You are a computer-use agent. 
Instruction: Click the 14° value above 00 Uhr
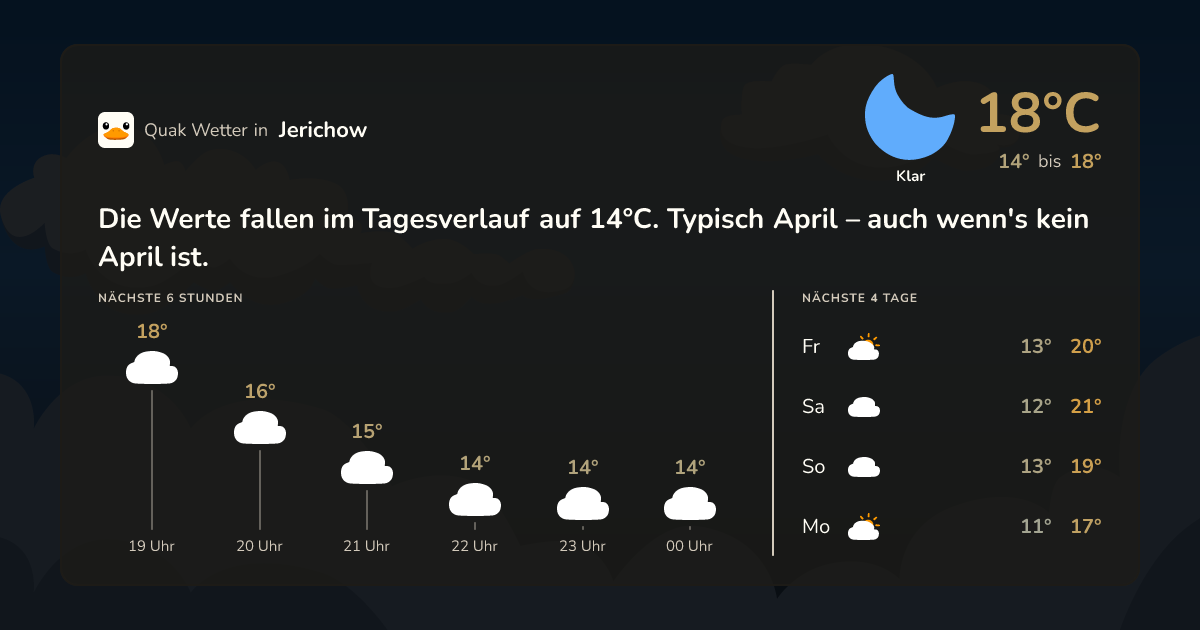(690, 467)
